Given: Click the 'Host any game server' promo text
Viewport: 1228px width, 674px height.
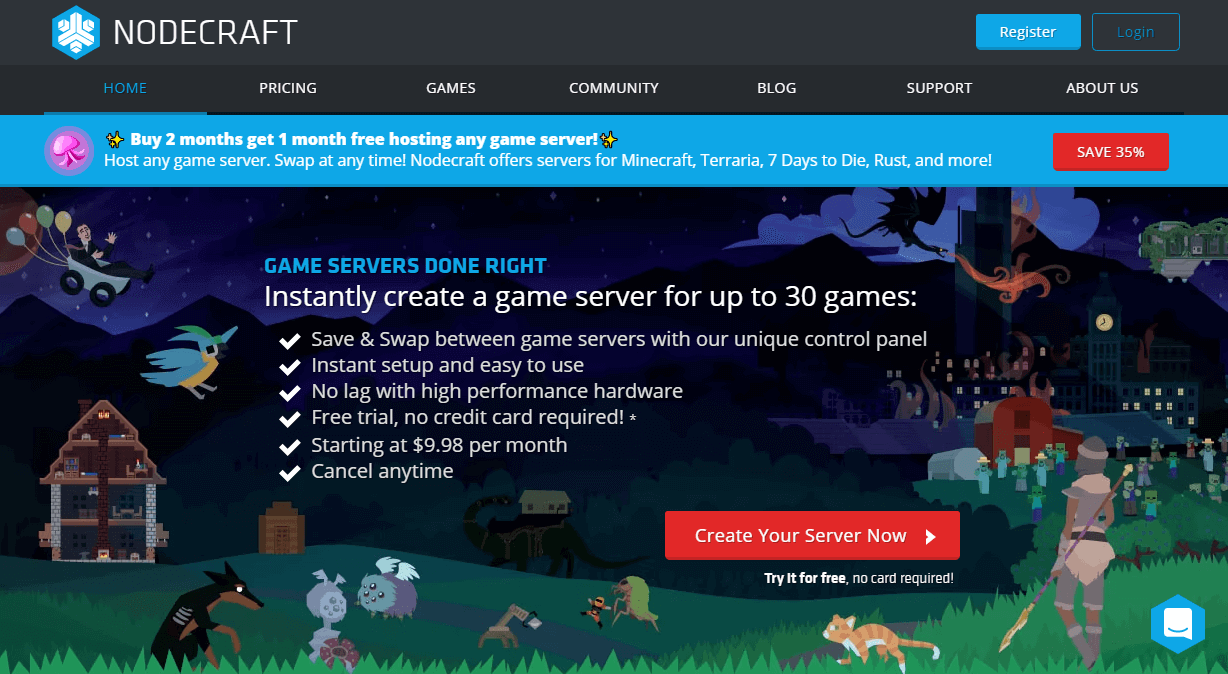Looking at the screenshot, I should coord(548,160).
